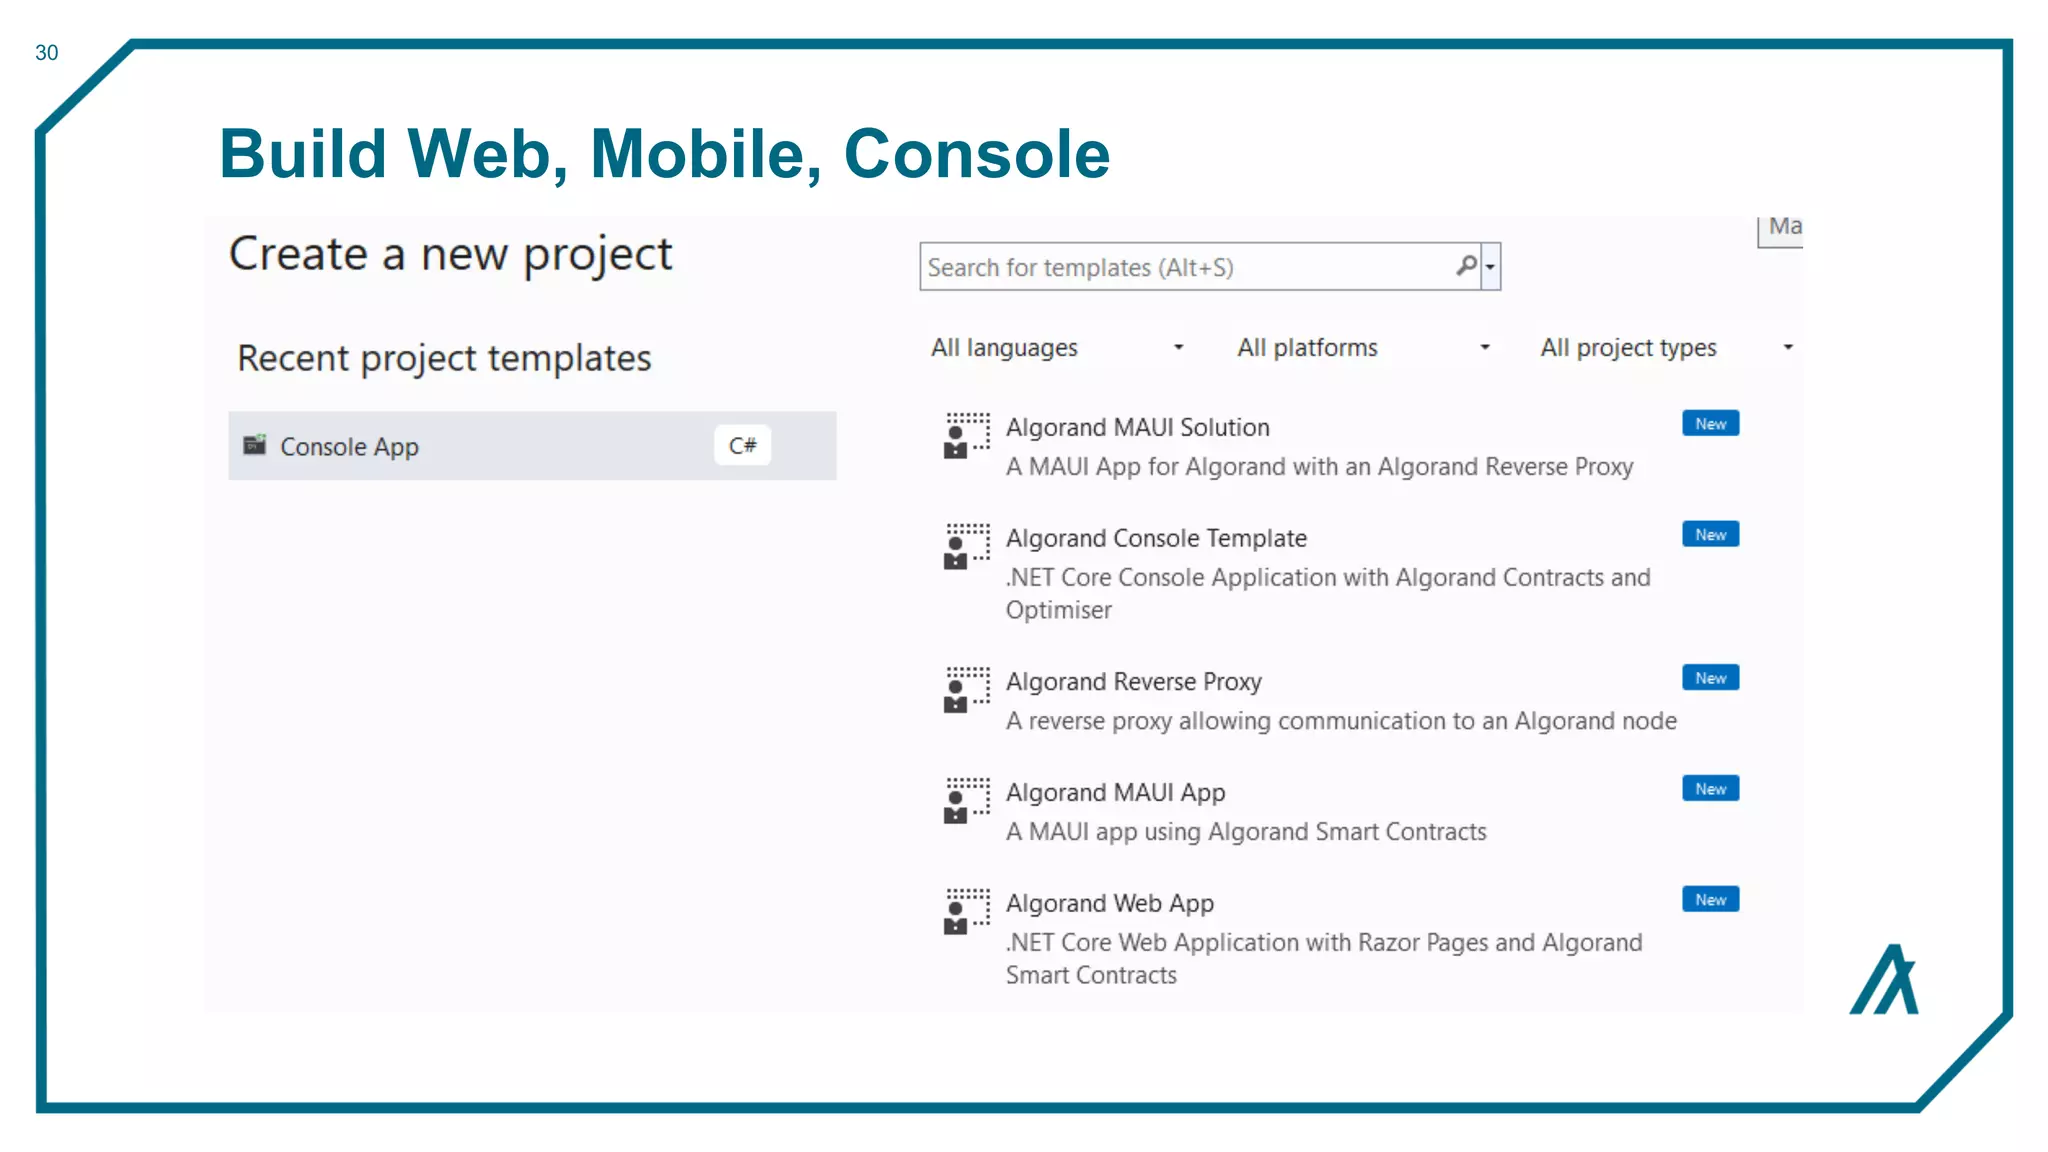Screen dimensions: 2048x1152
Task: Click 'A MAUI app using Algorand Smart Contracts'
Action: click(1246, 832)
